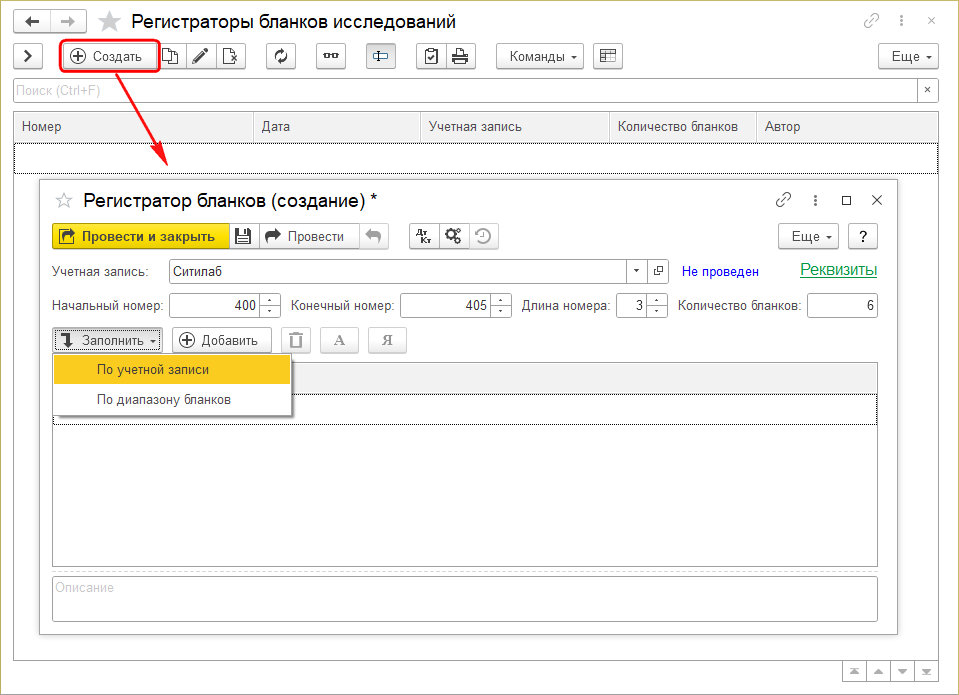Viewport: 959px width, 695px height.
Task: Jump to the last list row
Action: pyautogui.click(x=926, y=671)
